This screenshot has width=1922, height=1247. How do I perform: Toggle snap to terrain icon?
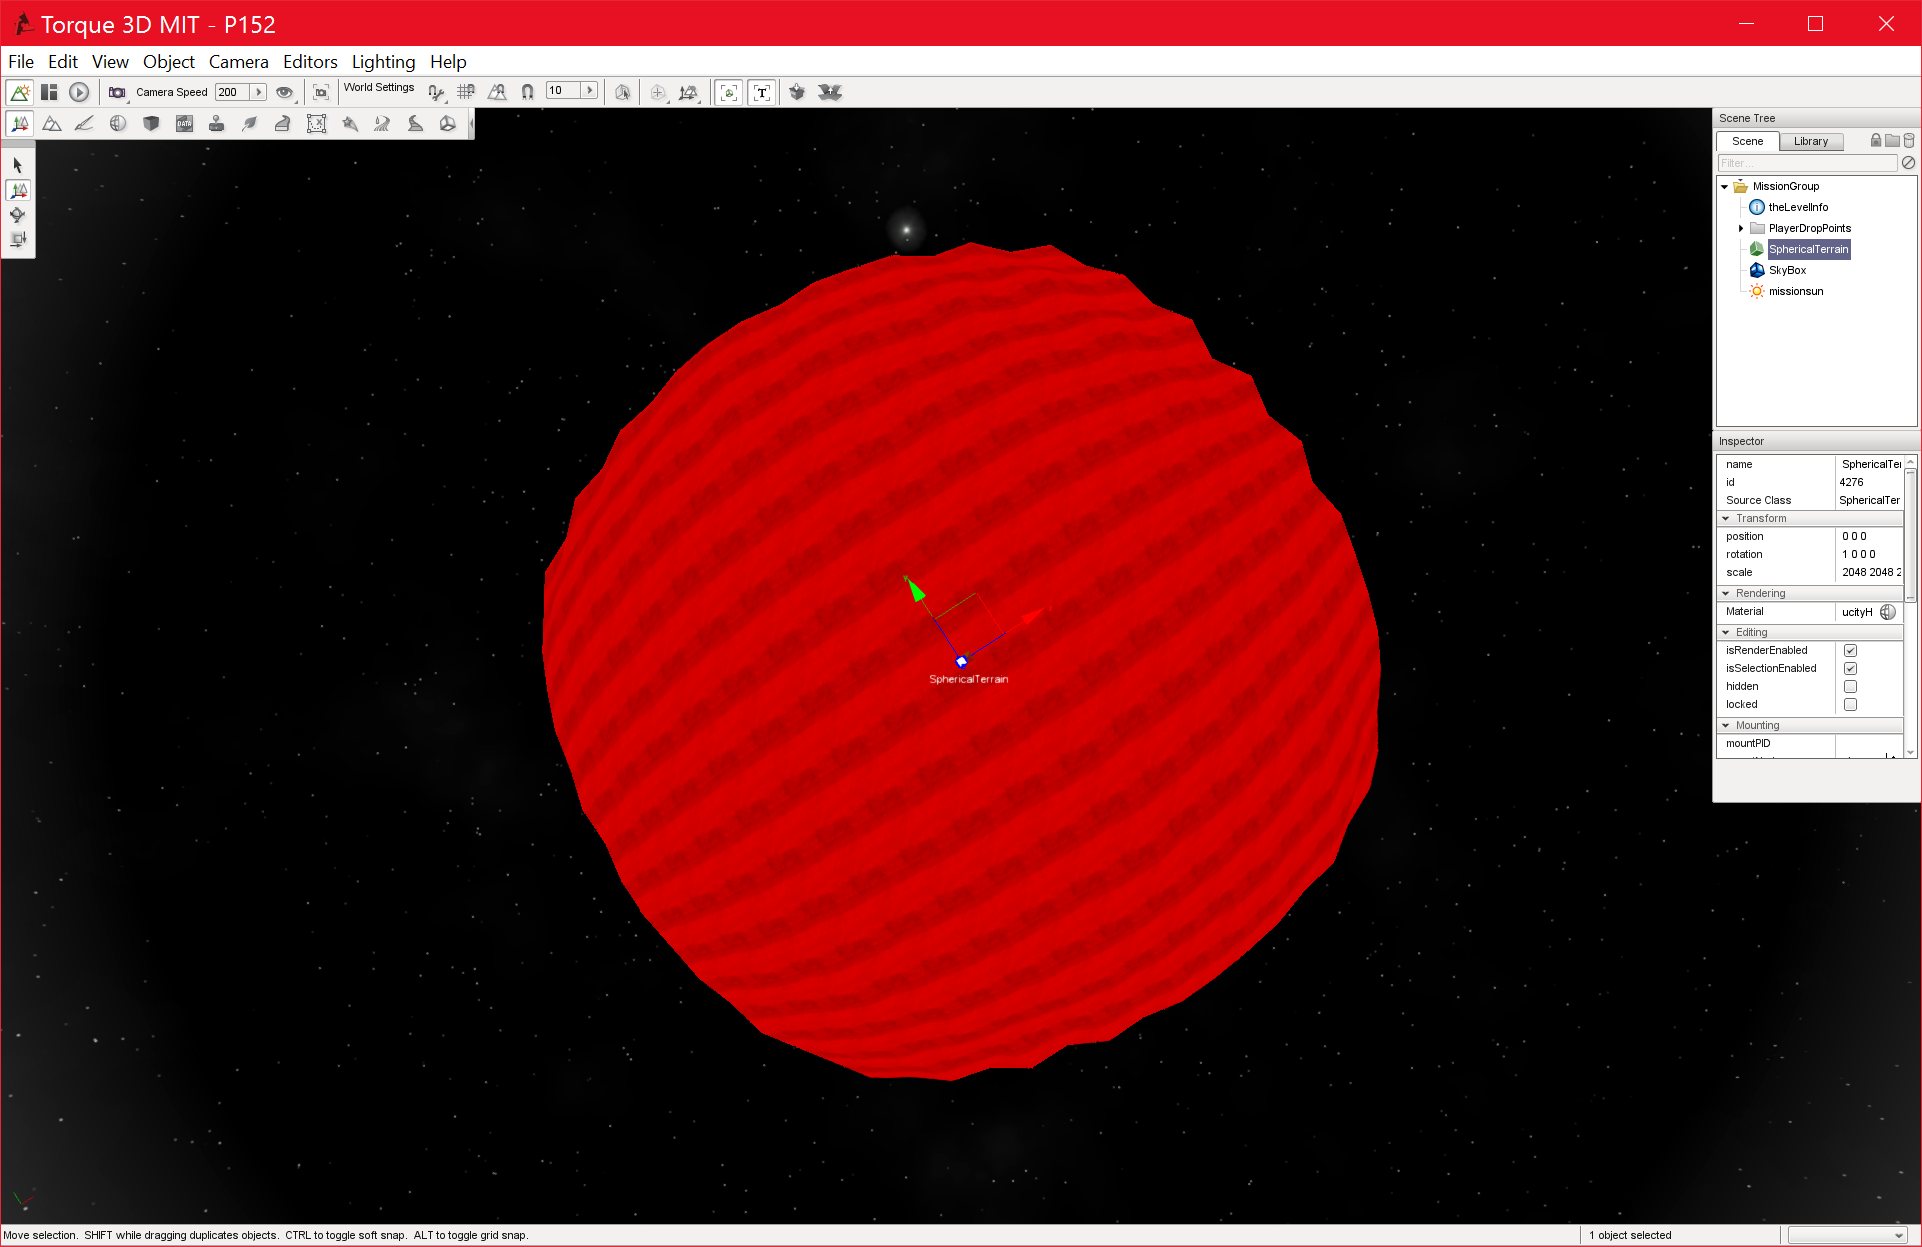coord(497,92)
